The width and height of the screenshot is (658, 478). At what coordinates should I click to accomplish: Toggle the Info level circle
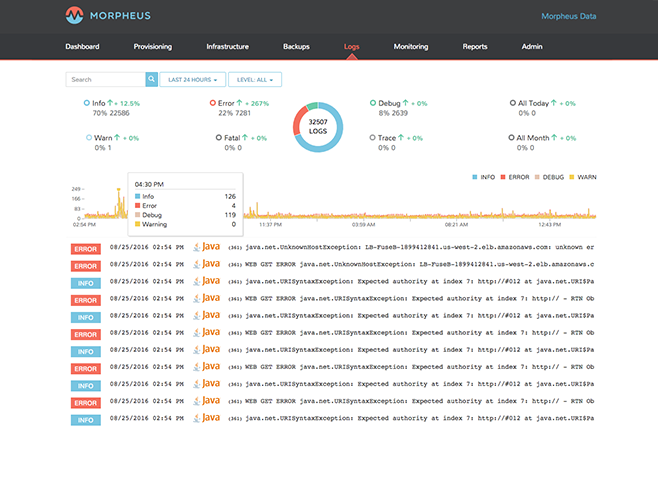point(86,103)
